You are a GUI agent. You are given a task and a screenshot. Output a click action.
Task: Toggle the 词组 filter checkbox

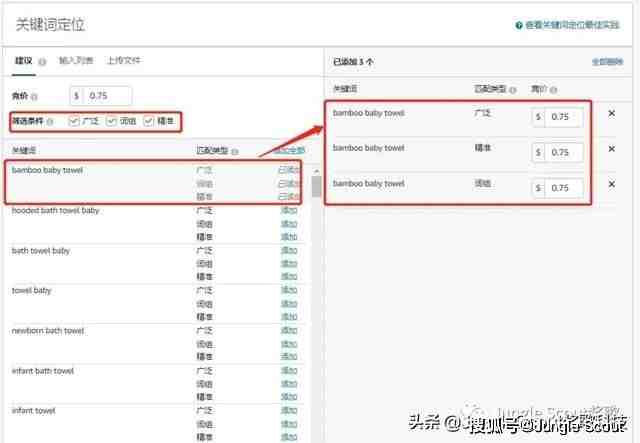(x=111, y=121)
